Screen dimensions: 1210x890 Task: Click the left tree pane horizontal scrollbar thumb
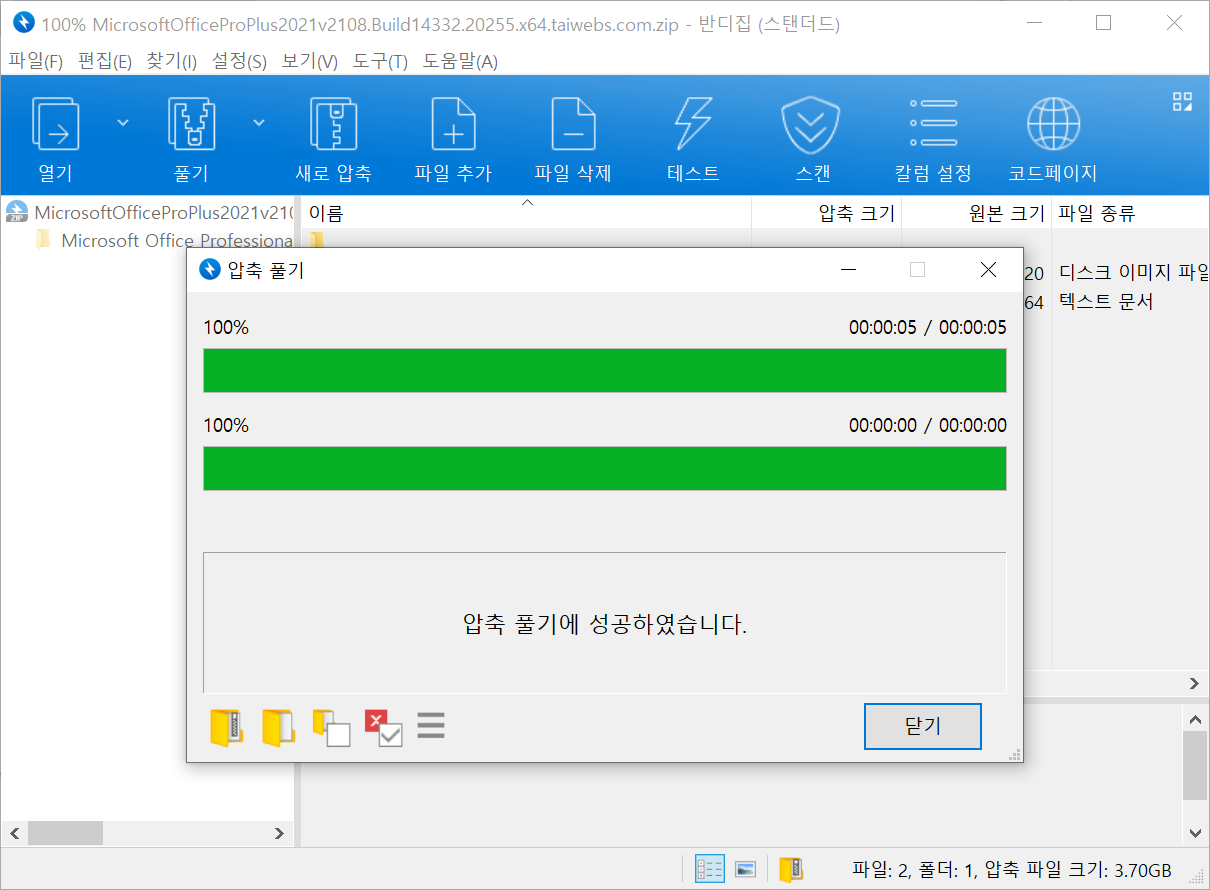[65, 833]
